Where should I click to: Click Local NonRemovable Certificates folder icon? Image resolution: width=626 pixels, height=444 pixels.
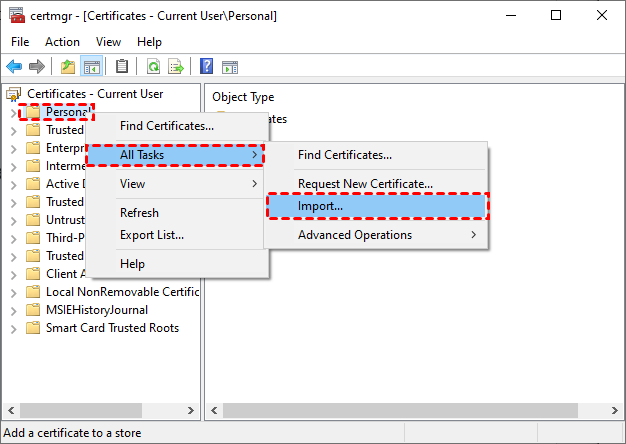(x=33, y=292)
